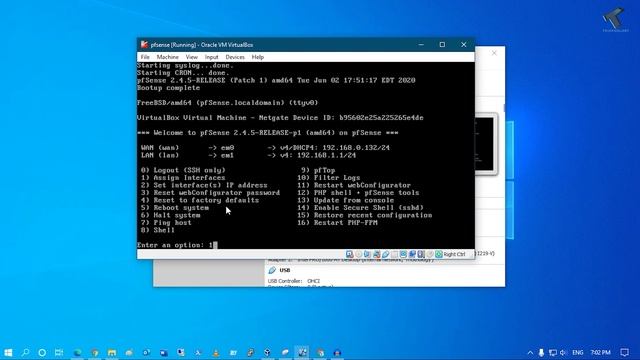Screen dimensions: 640x360
Task: Open the volume tray icon
Action: [563, 352]
